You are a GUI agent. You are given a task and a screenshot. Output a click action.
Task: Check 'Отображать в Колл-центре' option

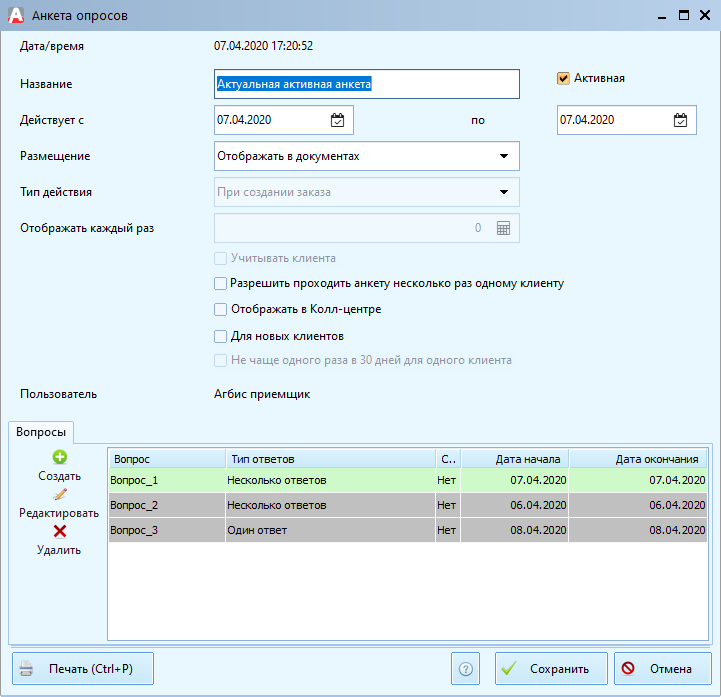pos(220,309)
